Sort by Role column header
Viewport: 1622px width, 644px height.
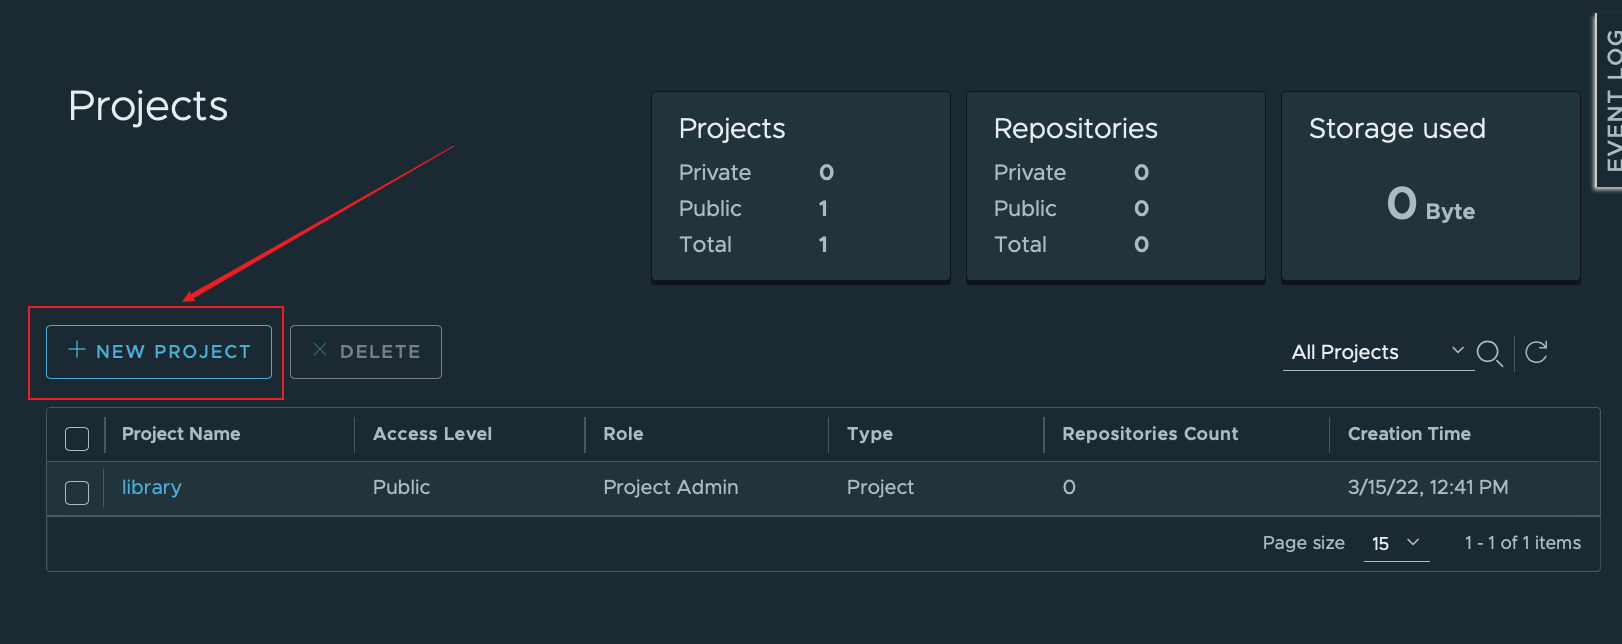click(623, 434)
